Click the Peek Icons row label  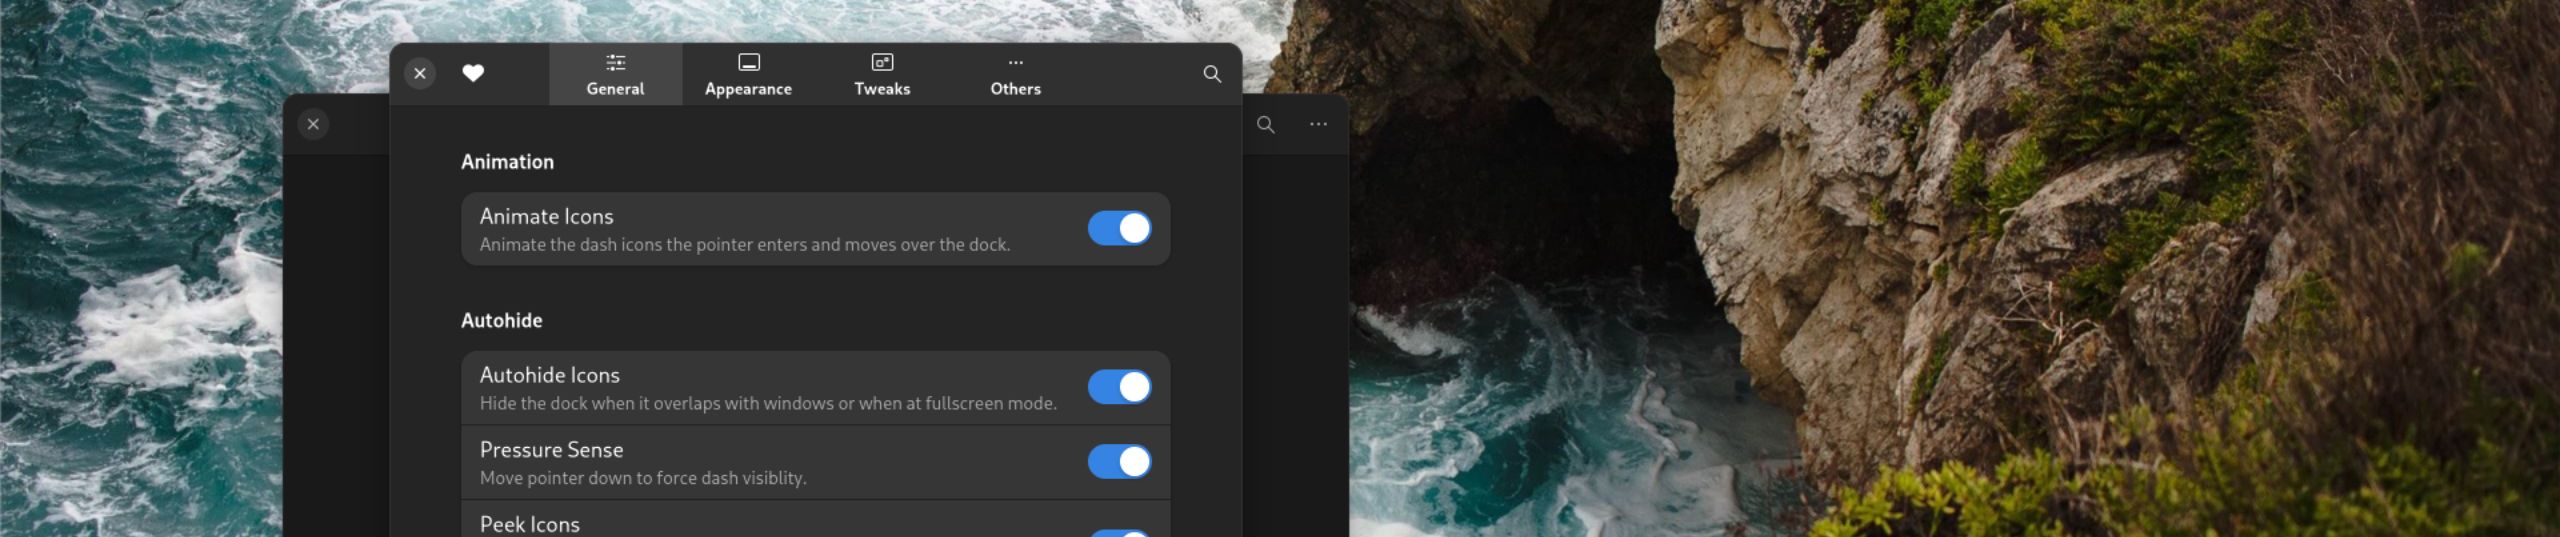click(529, 524)
